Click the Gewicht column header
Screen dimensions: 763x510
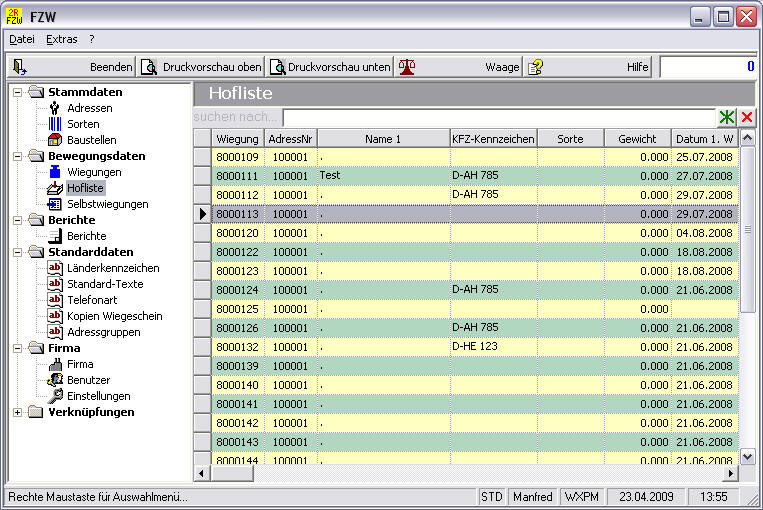click(637, 139)
